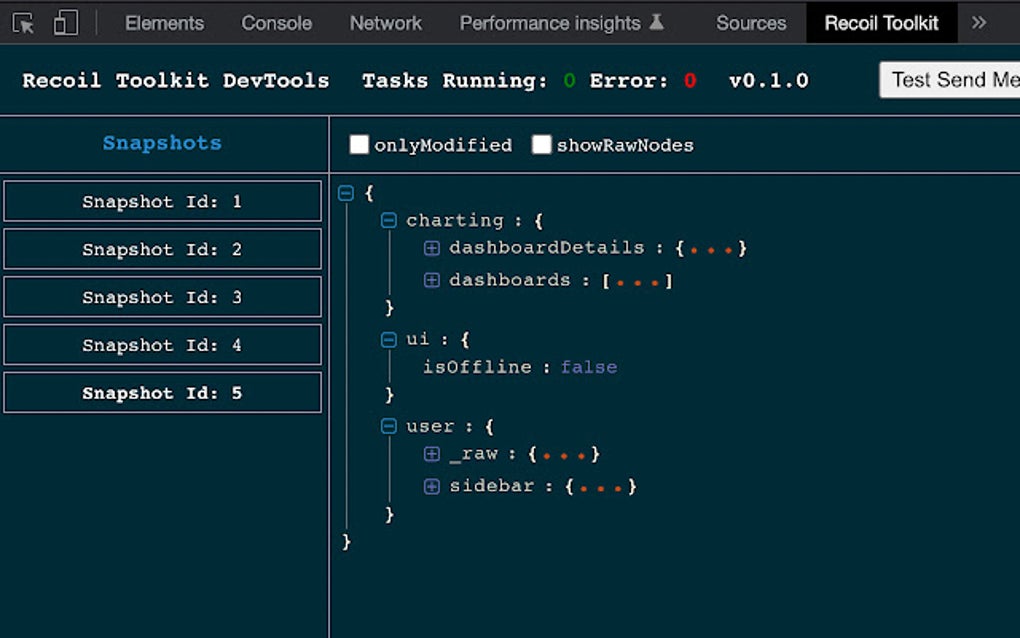Collapse the user node
1020x638 pixels.
[x=389, y=426]
